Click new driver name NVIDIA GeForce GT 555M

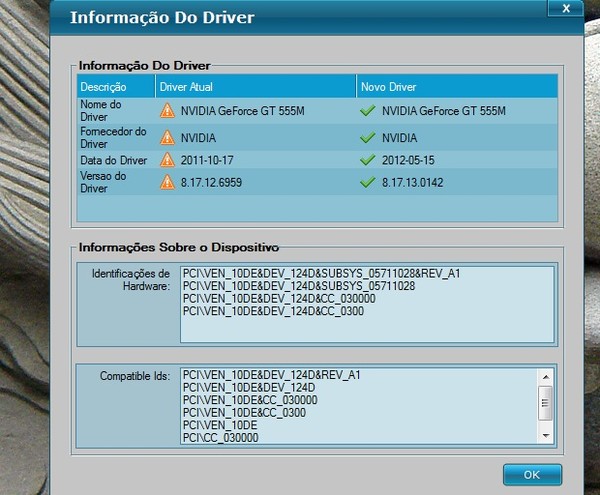point(444,111)
